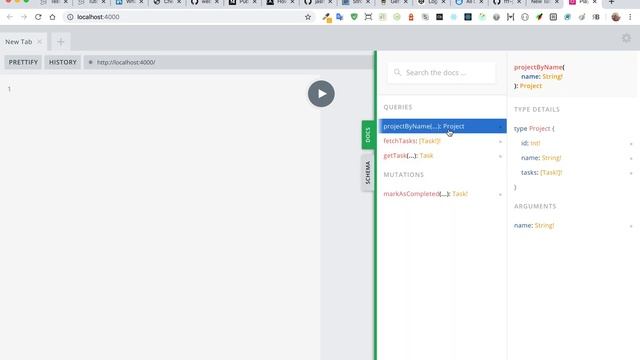Close the New Tab playground tab
Screen dimensions: 640x360
point(40,42)
